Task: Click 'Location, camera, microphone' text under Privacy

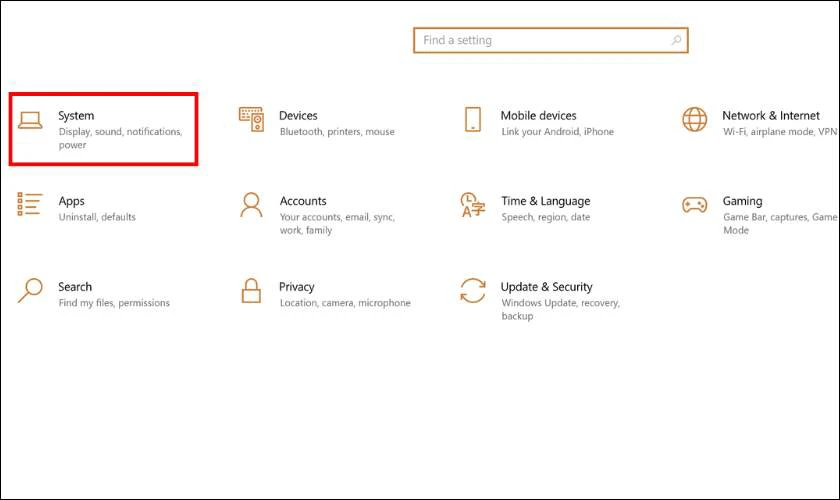Action: (345, 303)
